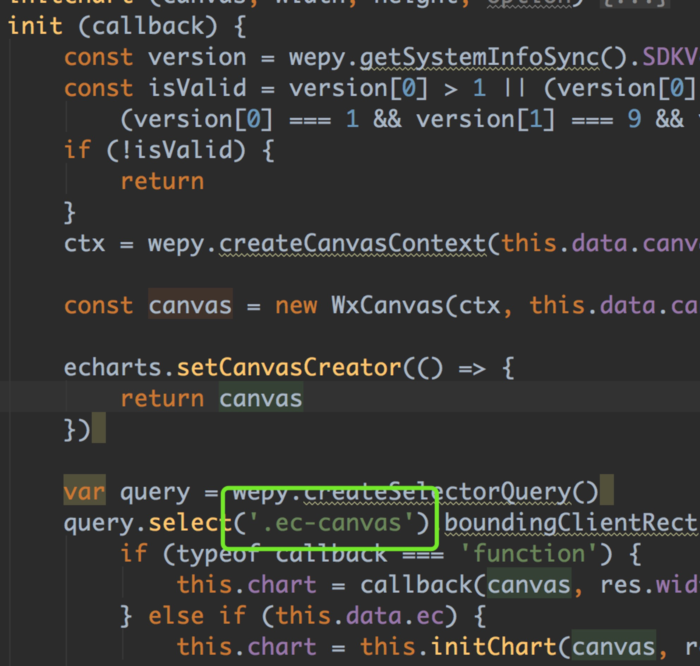
Task: Click wepy on the const version line
Action: 317,57
